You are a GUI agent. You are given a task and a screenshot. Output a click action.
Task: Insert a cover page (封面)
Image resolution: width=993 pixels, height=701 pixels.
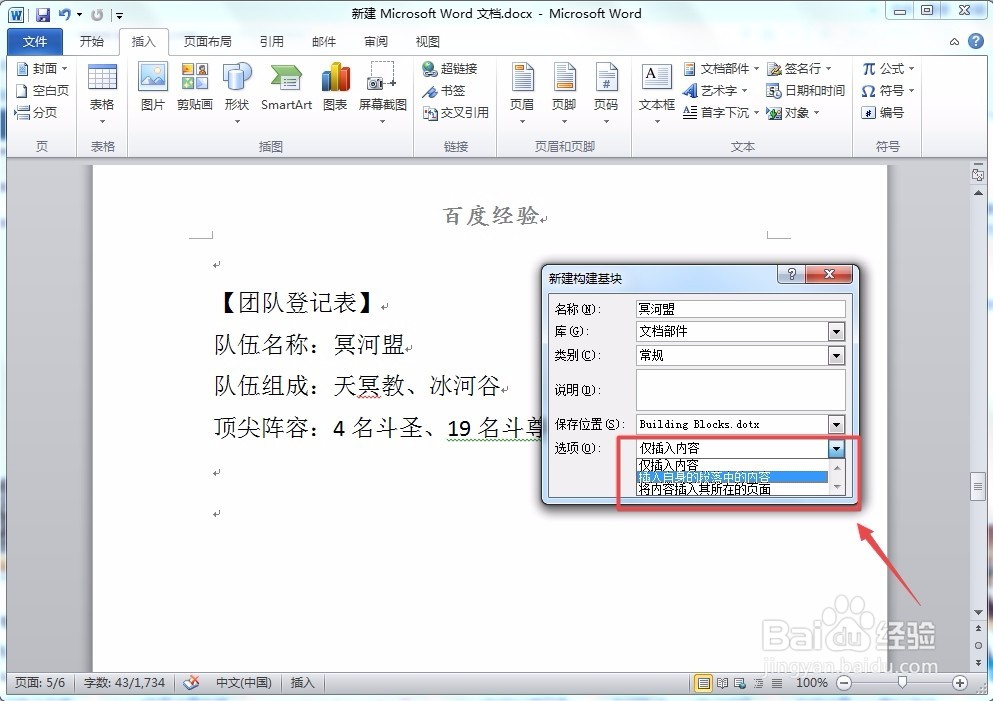pyautogui.click(x=42, y=68)
